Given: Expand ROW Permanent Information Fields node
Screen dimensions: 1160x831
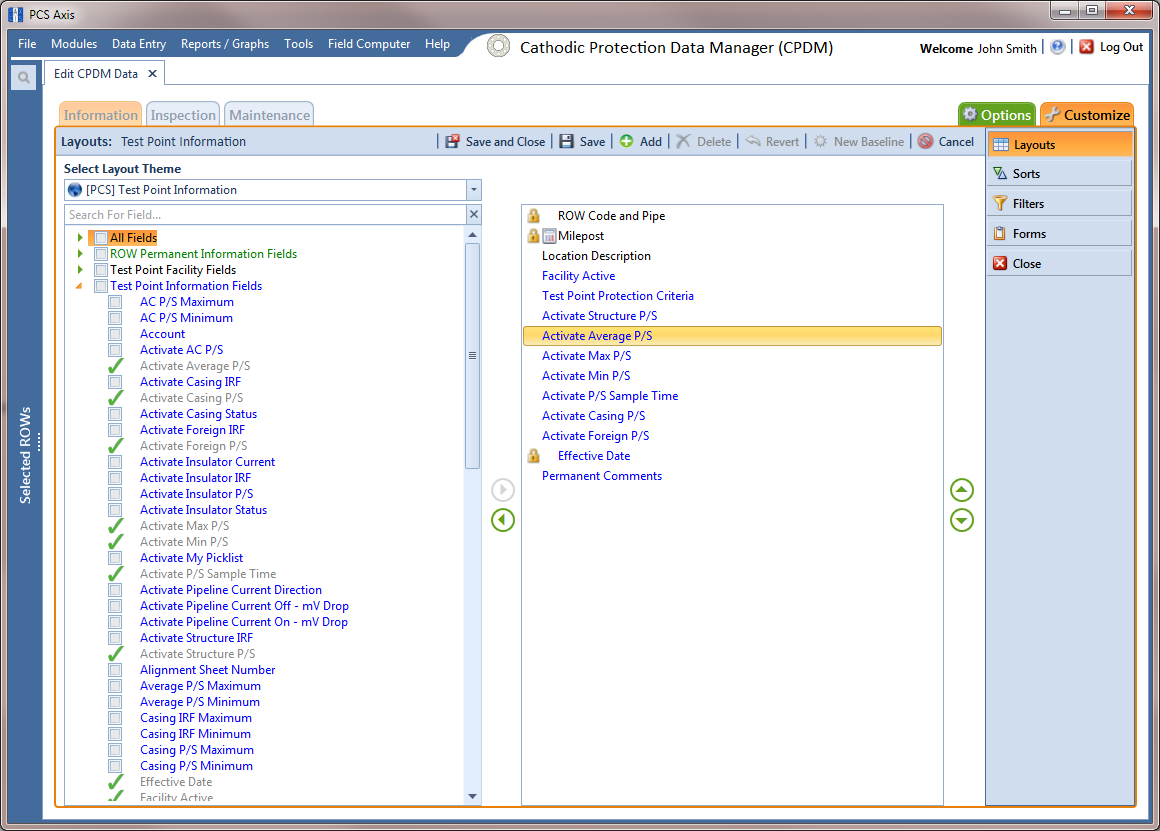Looking at the screenshot, I should coord(80,254).
